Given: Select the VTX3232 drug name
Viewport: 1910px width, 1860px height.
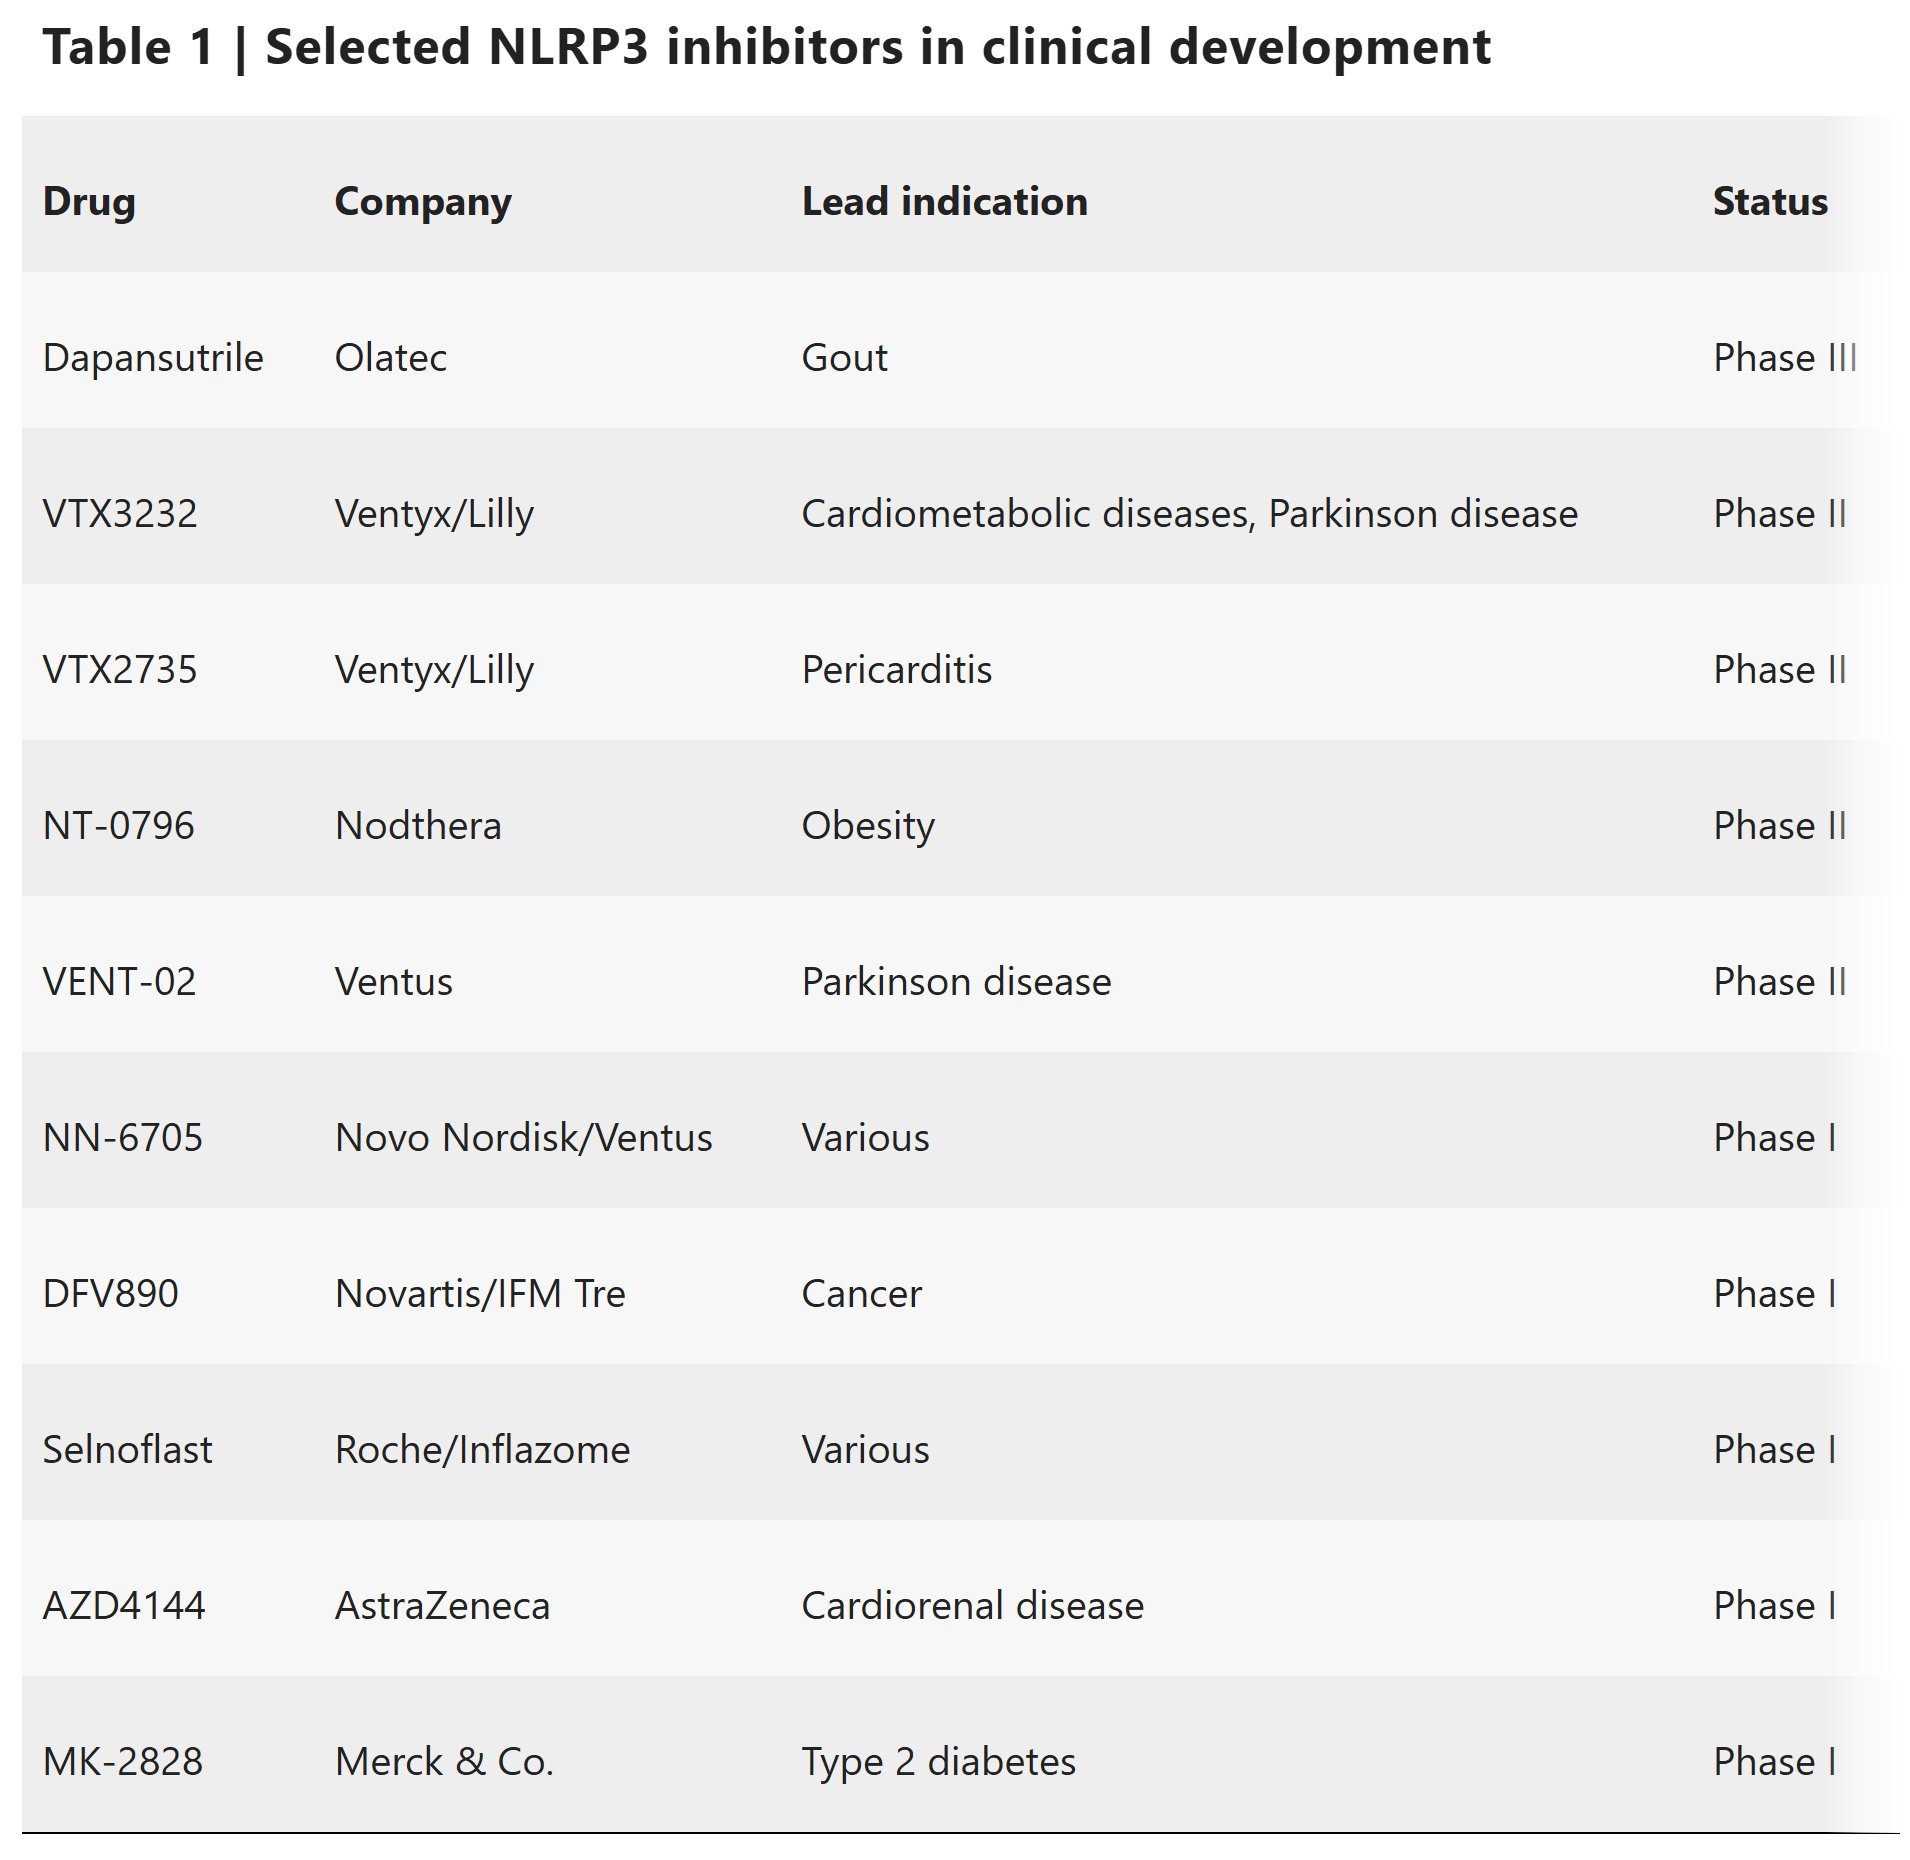Looking at the screenshot, I should tap(120, 514).
